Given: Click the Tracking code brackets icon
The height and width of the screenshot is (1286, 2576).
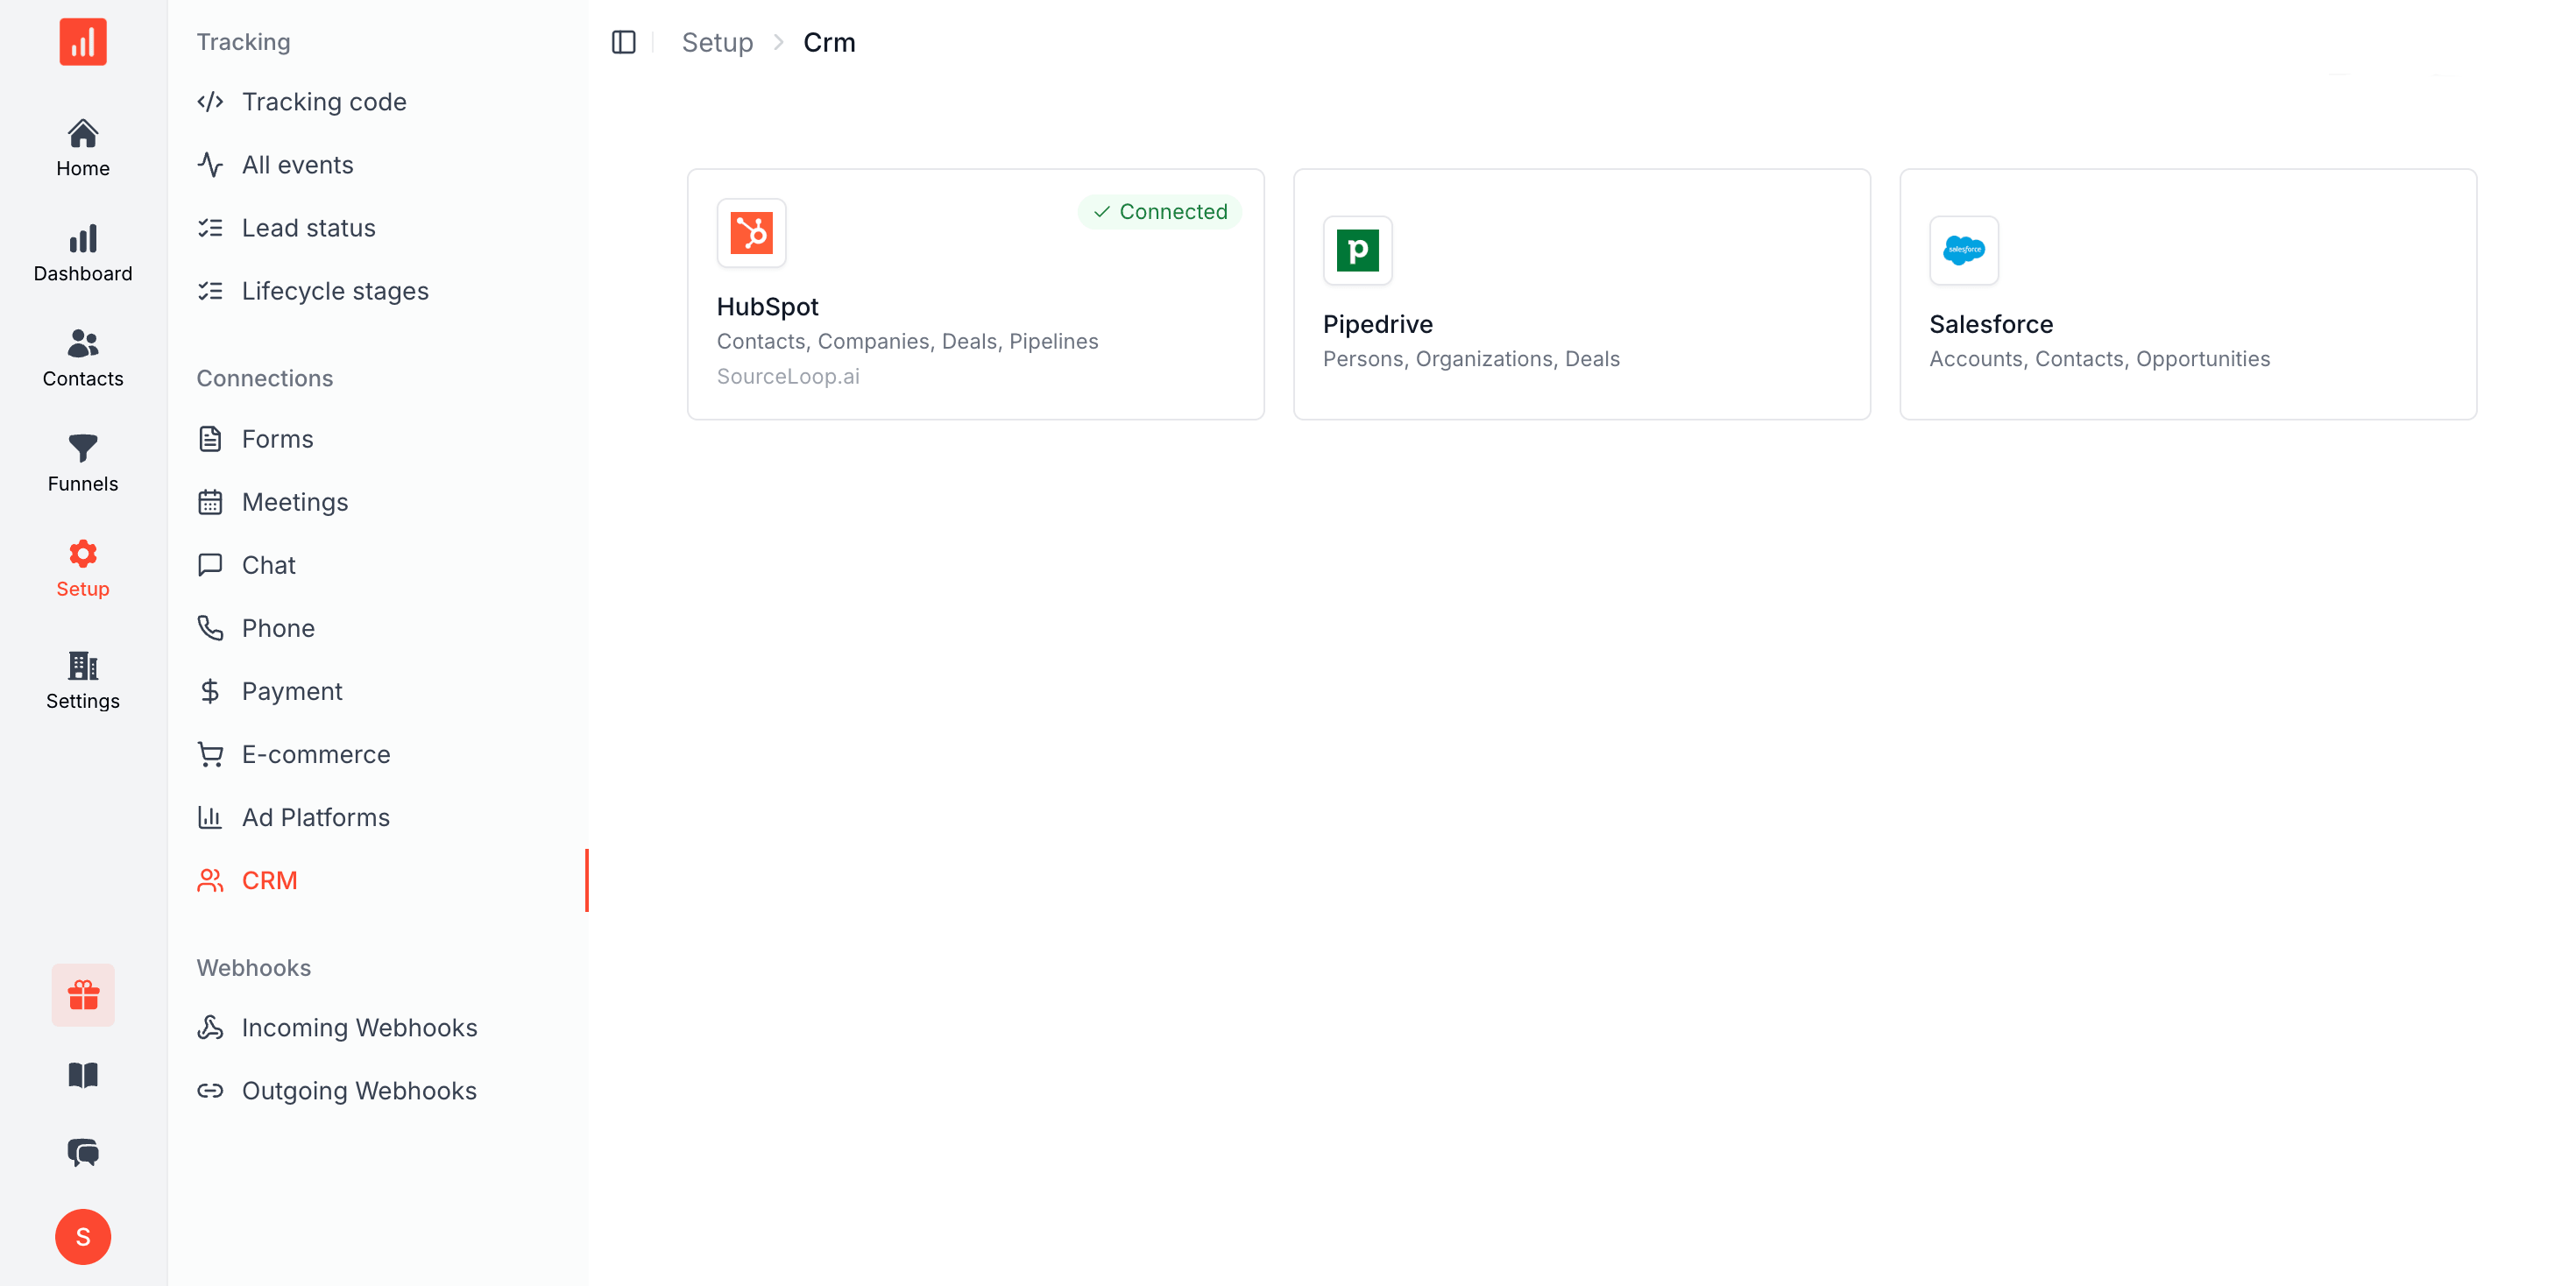Looking at the screenshot, I should pyautogui.click(x=210, y=102).
